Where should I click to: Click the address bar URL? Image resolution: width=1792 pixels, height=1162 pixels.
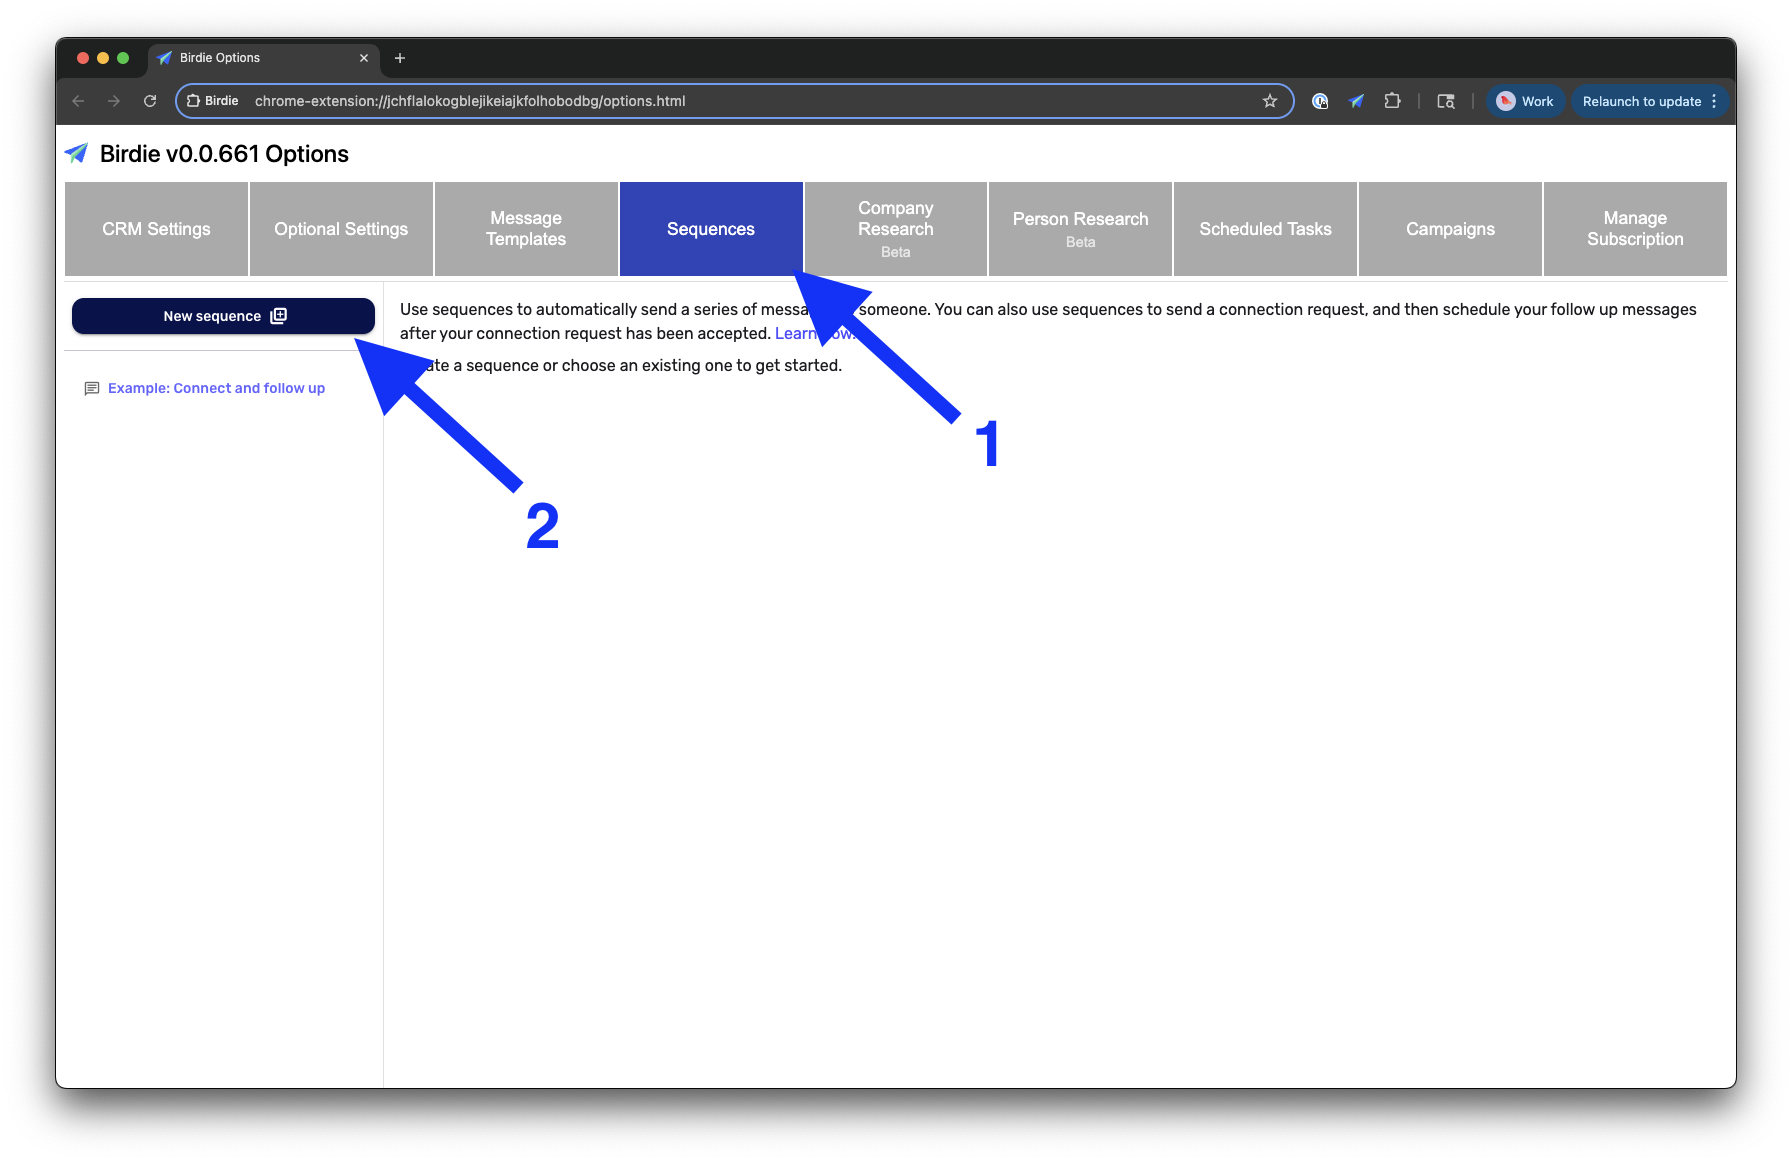[x=470, y=101]
